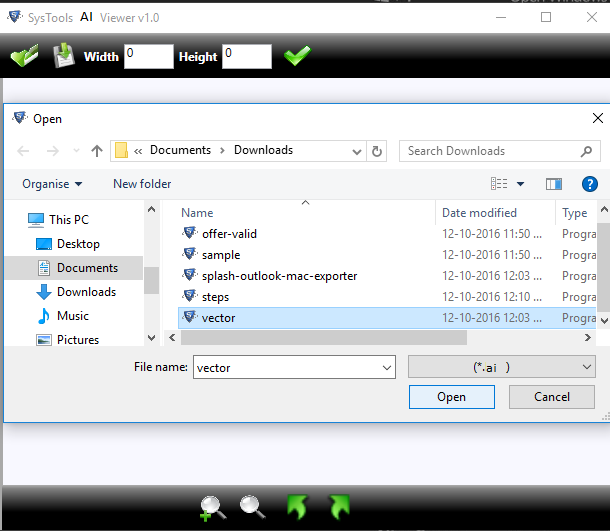Open the (*.ai) file type dropdown
This screenshot has width=610, height=531.
[x=501, y=367]
